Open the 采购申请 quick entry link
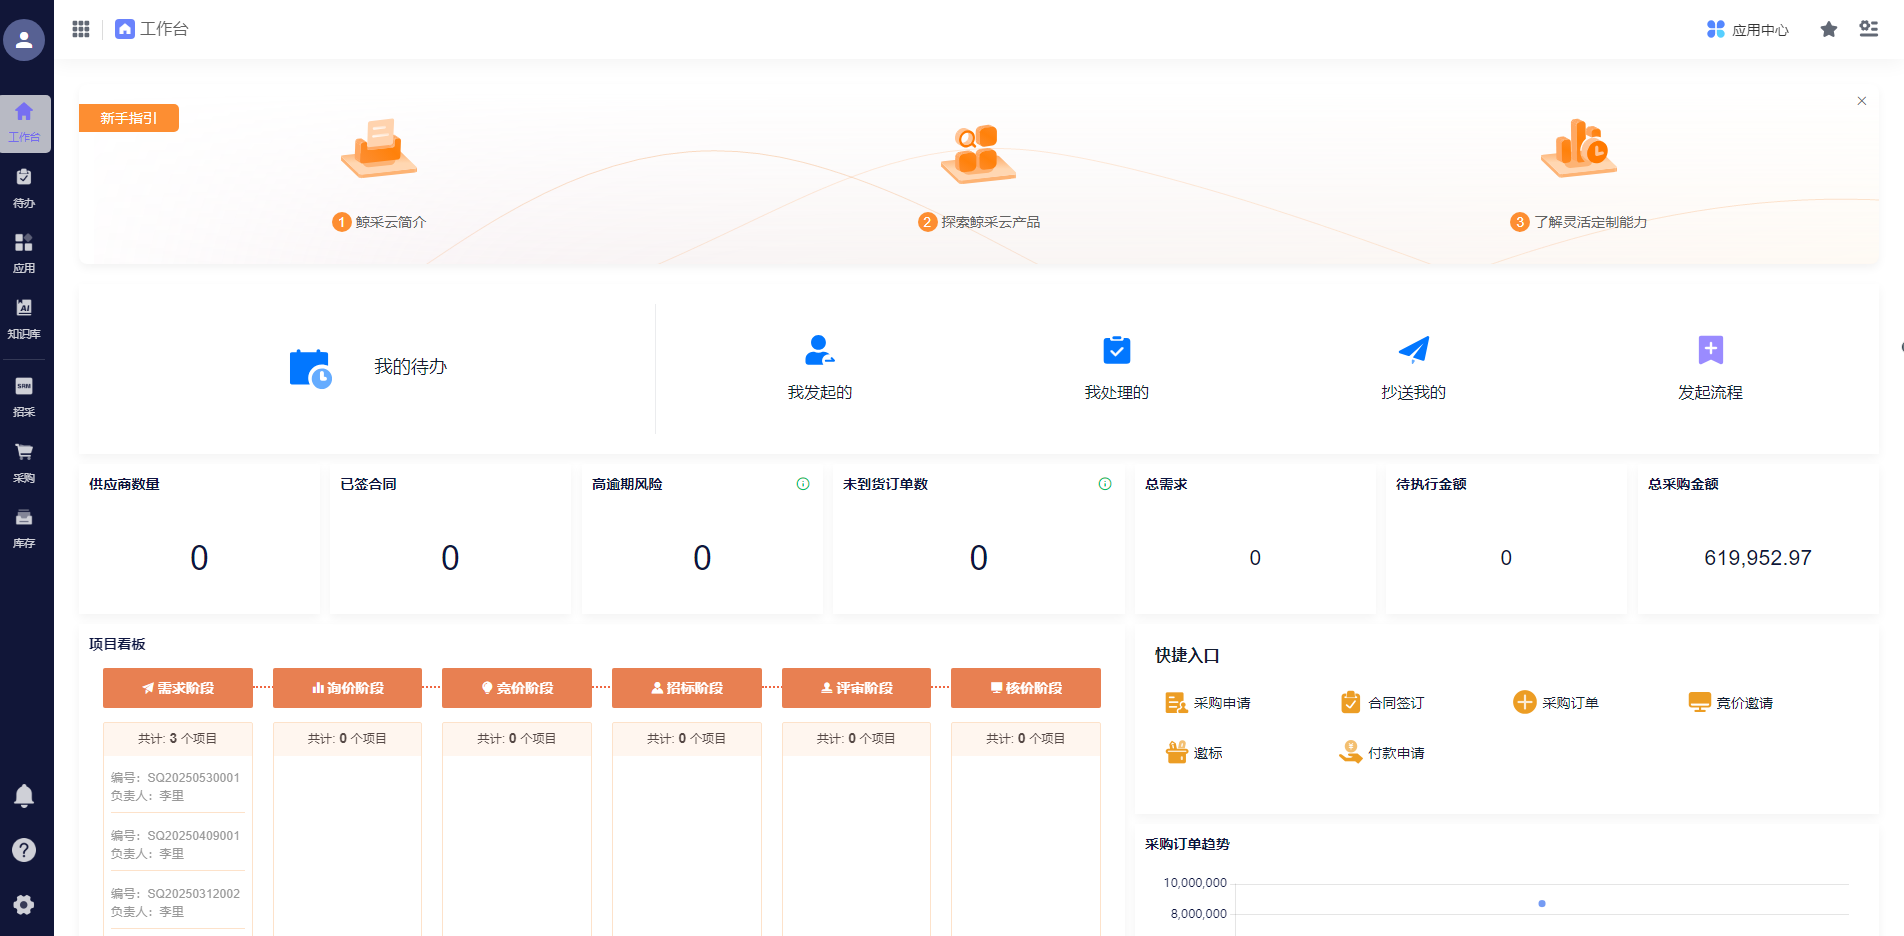Image resolution: width=1904 pixels, height=936 pixels. pyautogui.click(x=1208, y=703)
